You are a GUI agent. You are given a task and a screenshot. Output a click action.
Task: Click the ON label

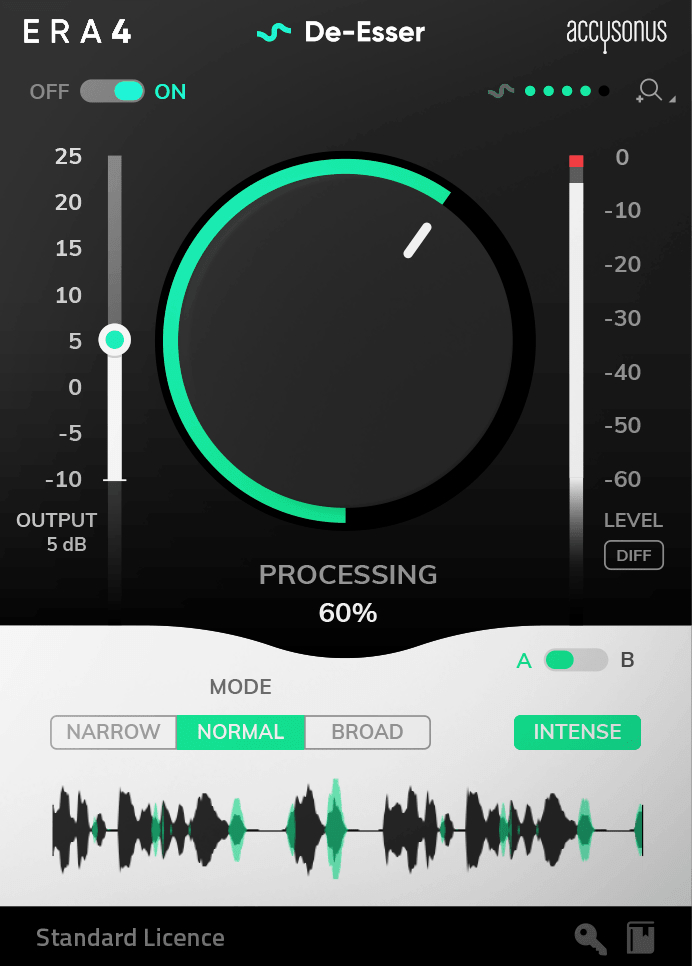170,92
